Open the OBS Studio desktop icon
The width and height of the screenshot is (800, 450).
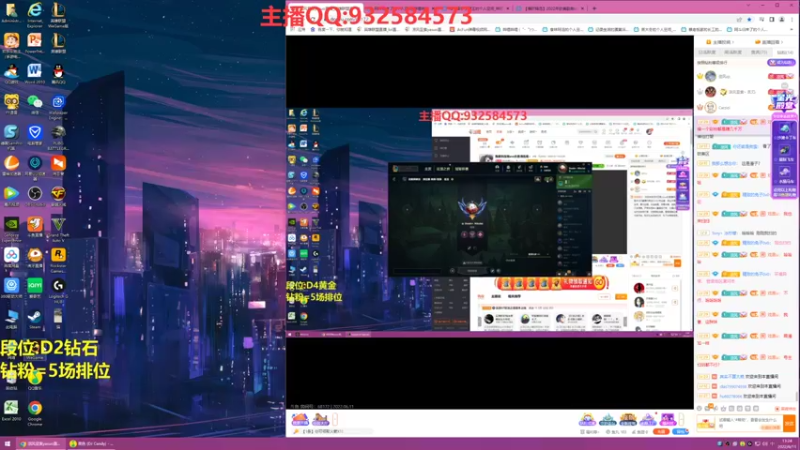click(35, 196)
